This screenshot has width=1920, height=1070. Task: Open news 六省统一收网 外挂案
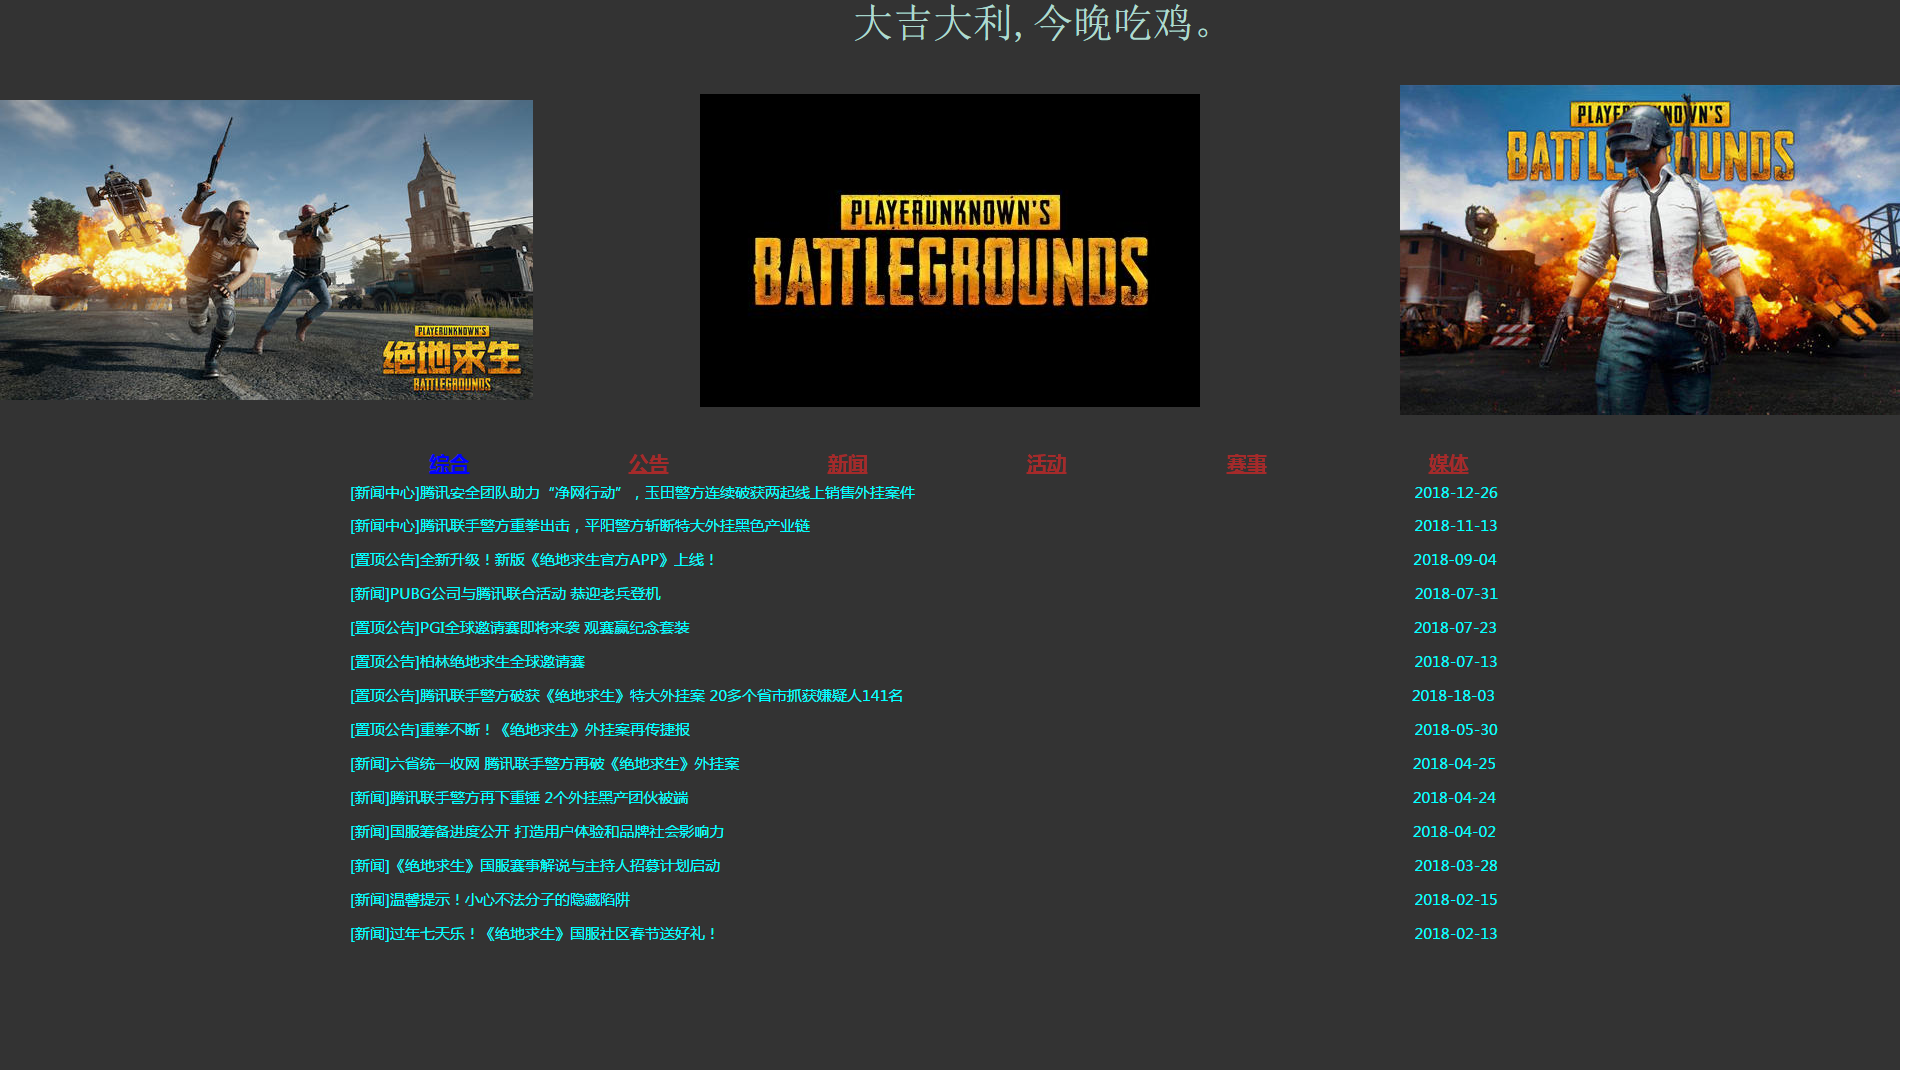pos(545,764)
